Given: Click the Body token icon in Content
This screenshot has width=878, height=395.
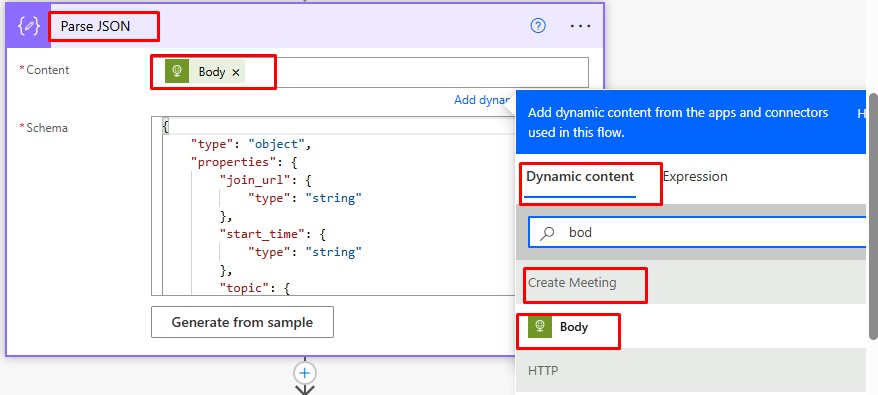Looking at the screenshot, I should pos(177,72).
